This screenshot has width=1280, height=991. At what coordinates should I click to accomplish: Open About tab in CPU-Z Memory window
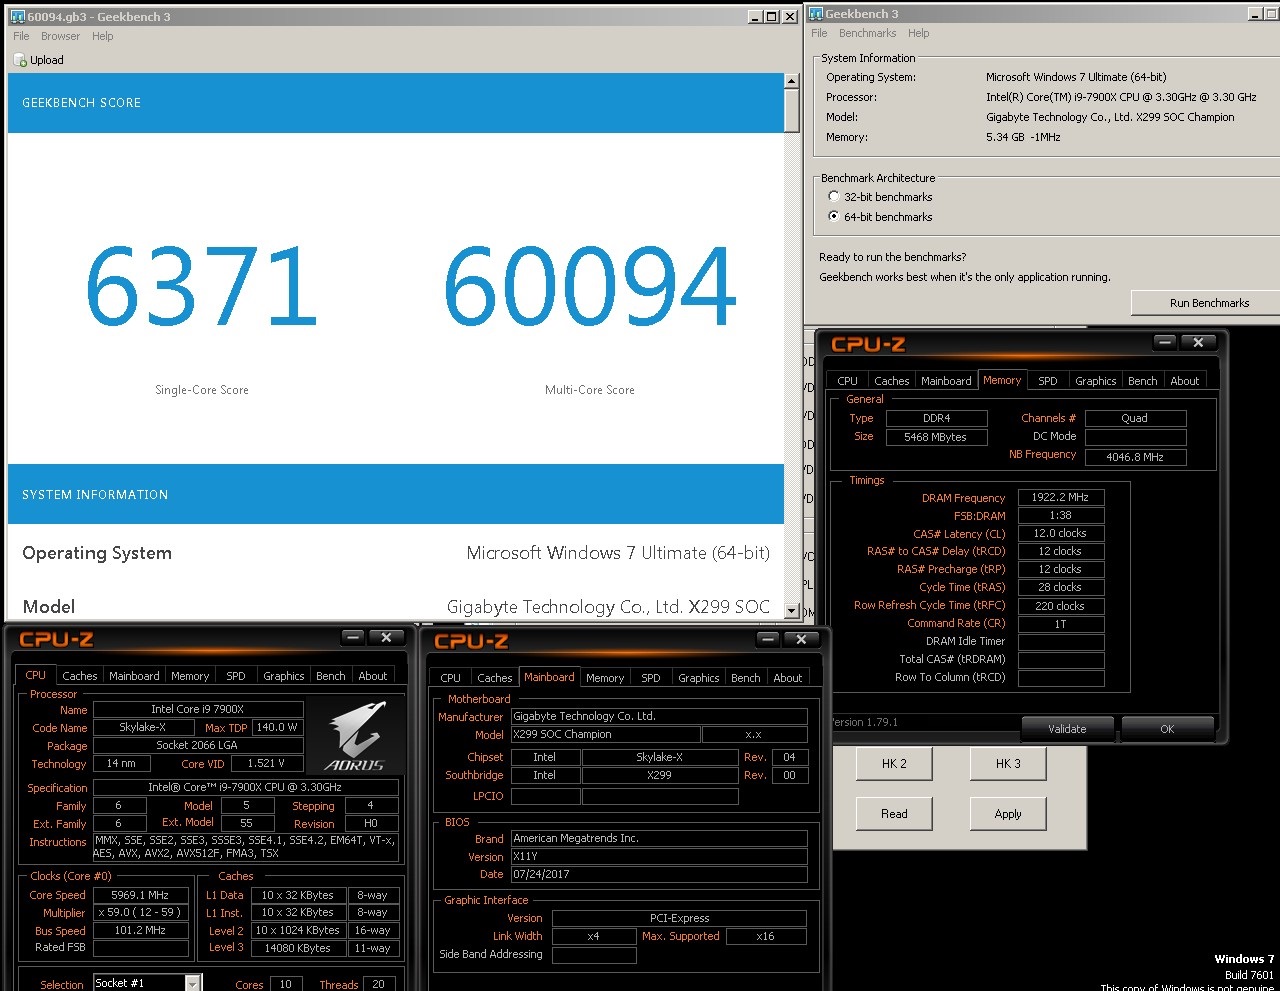pos(1185,381)
